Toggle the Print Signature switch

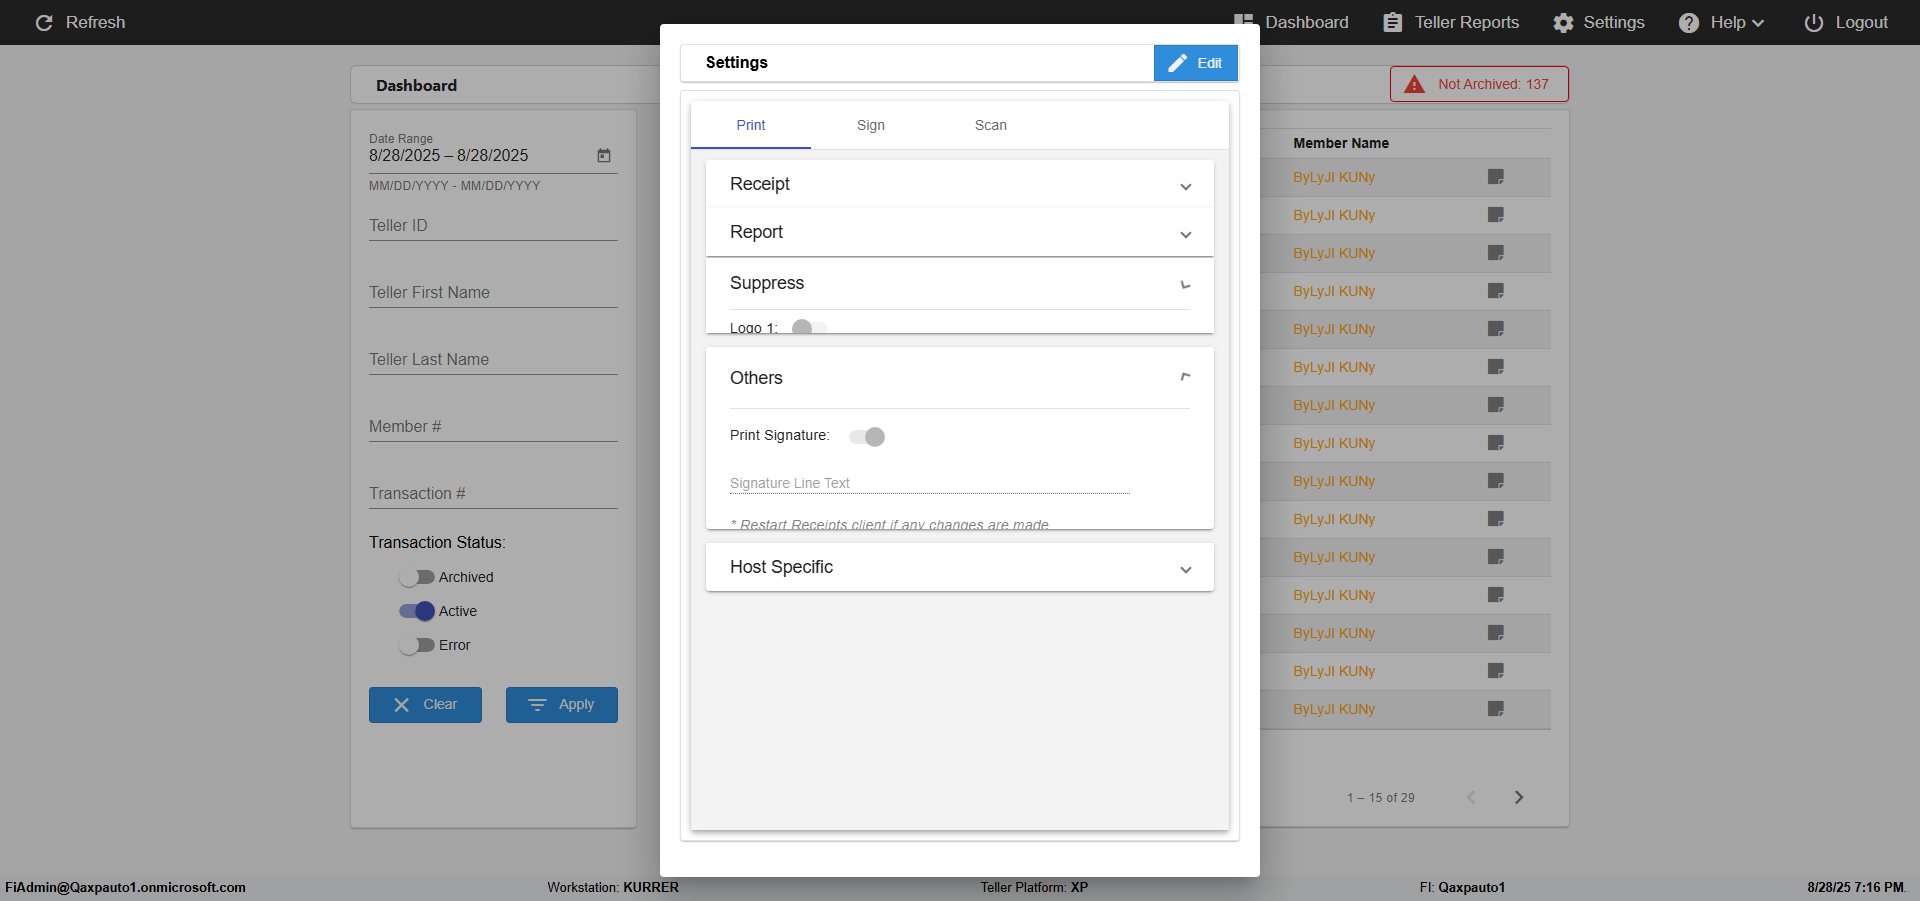coord(867,436)
